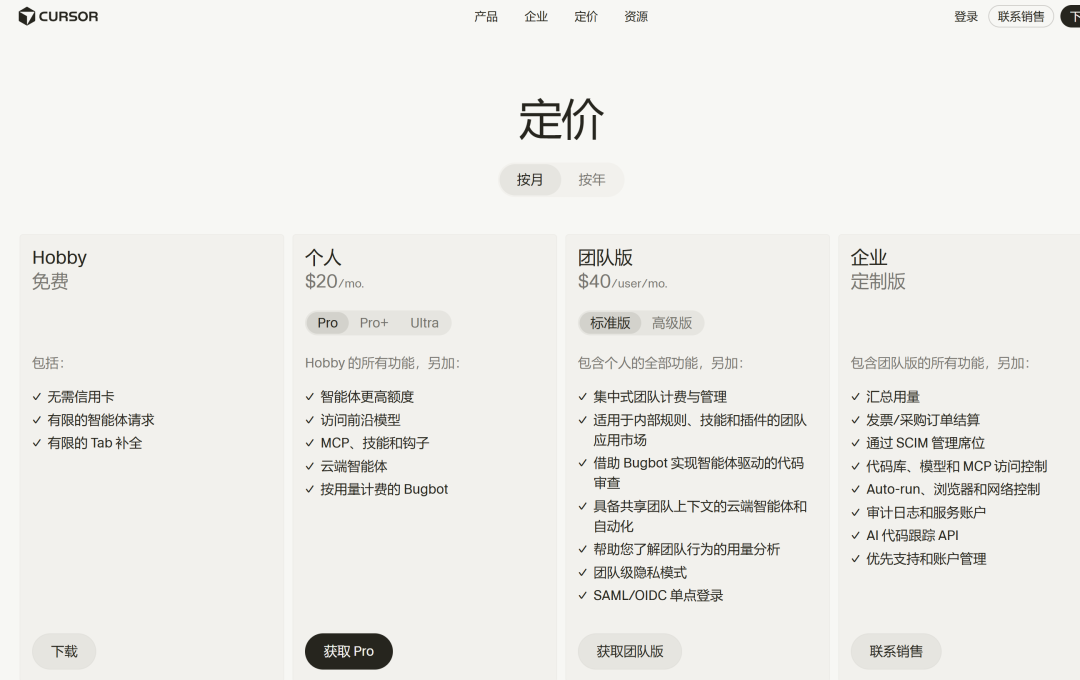1080x680 pixels.
Task: Go to the 定价 navigation item
Action: [586, 17]
